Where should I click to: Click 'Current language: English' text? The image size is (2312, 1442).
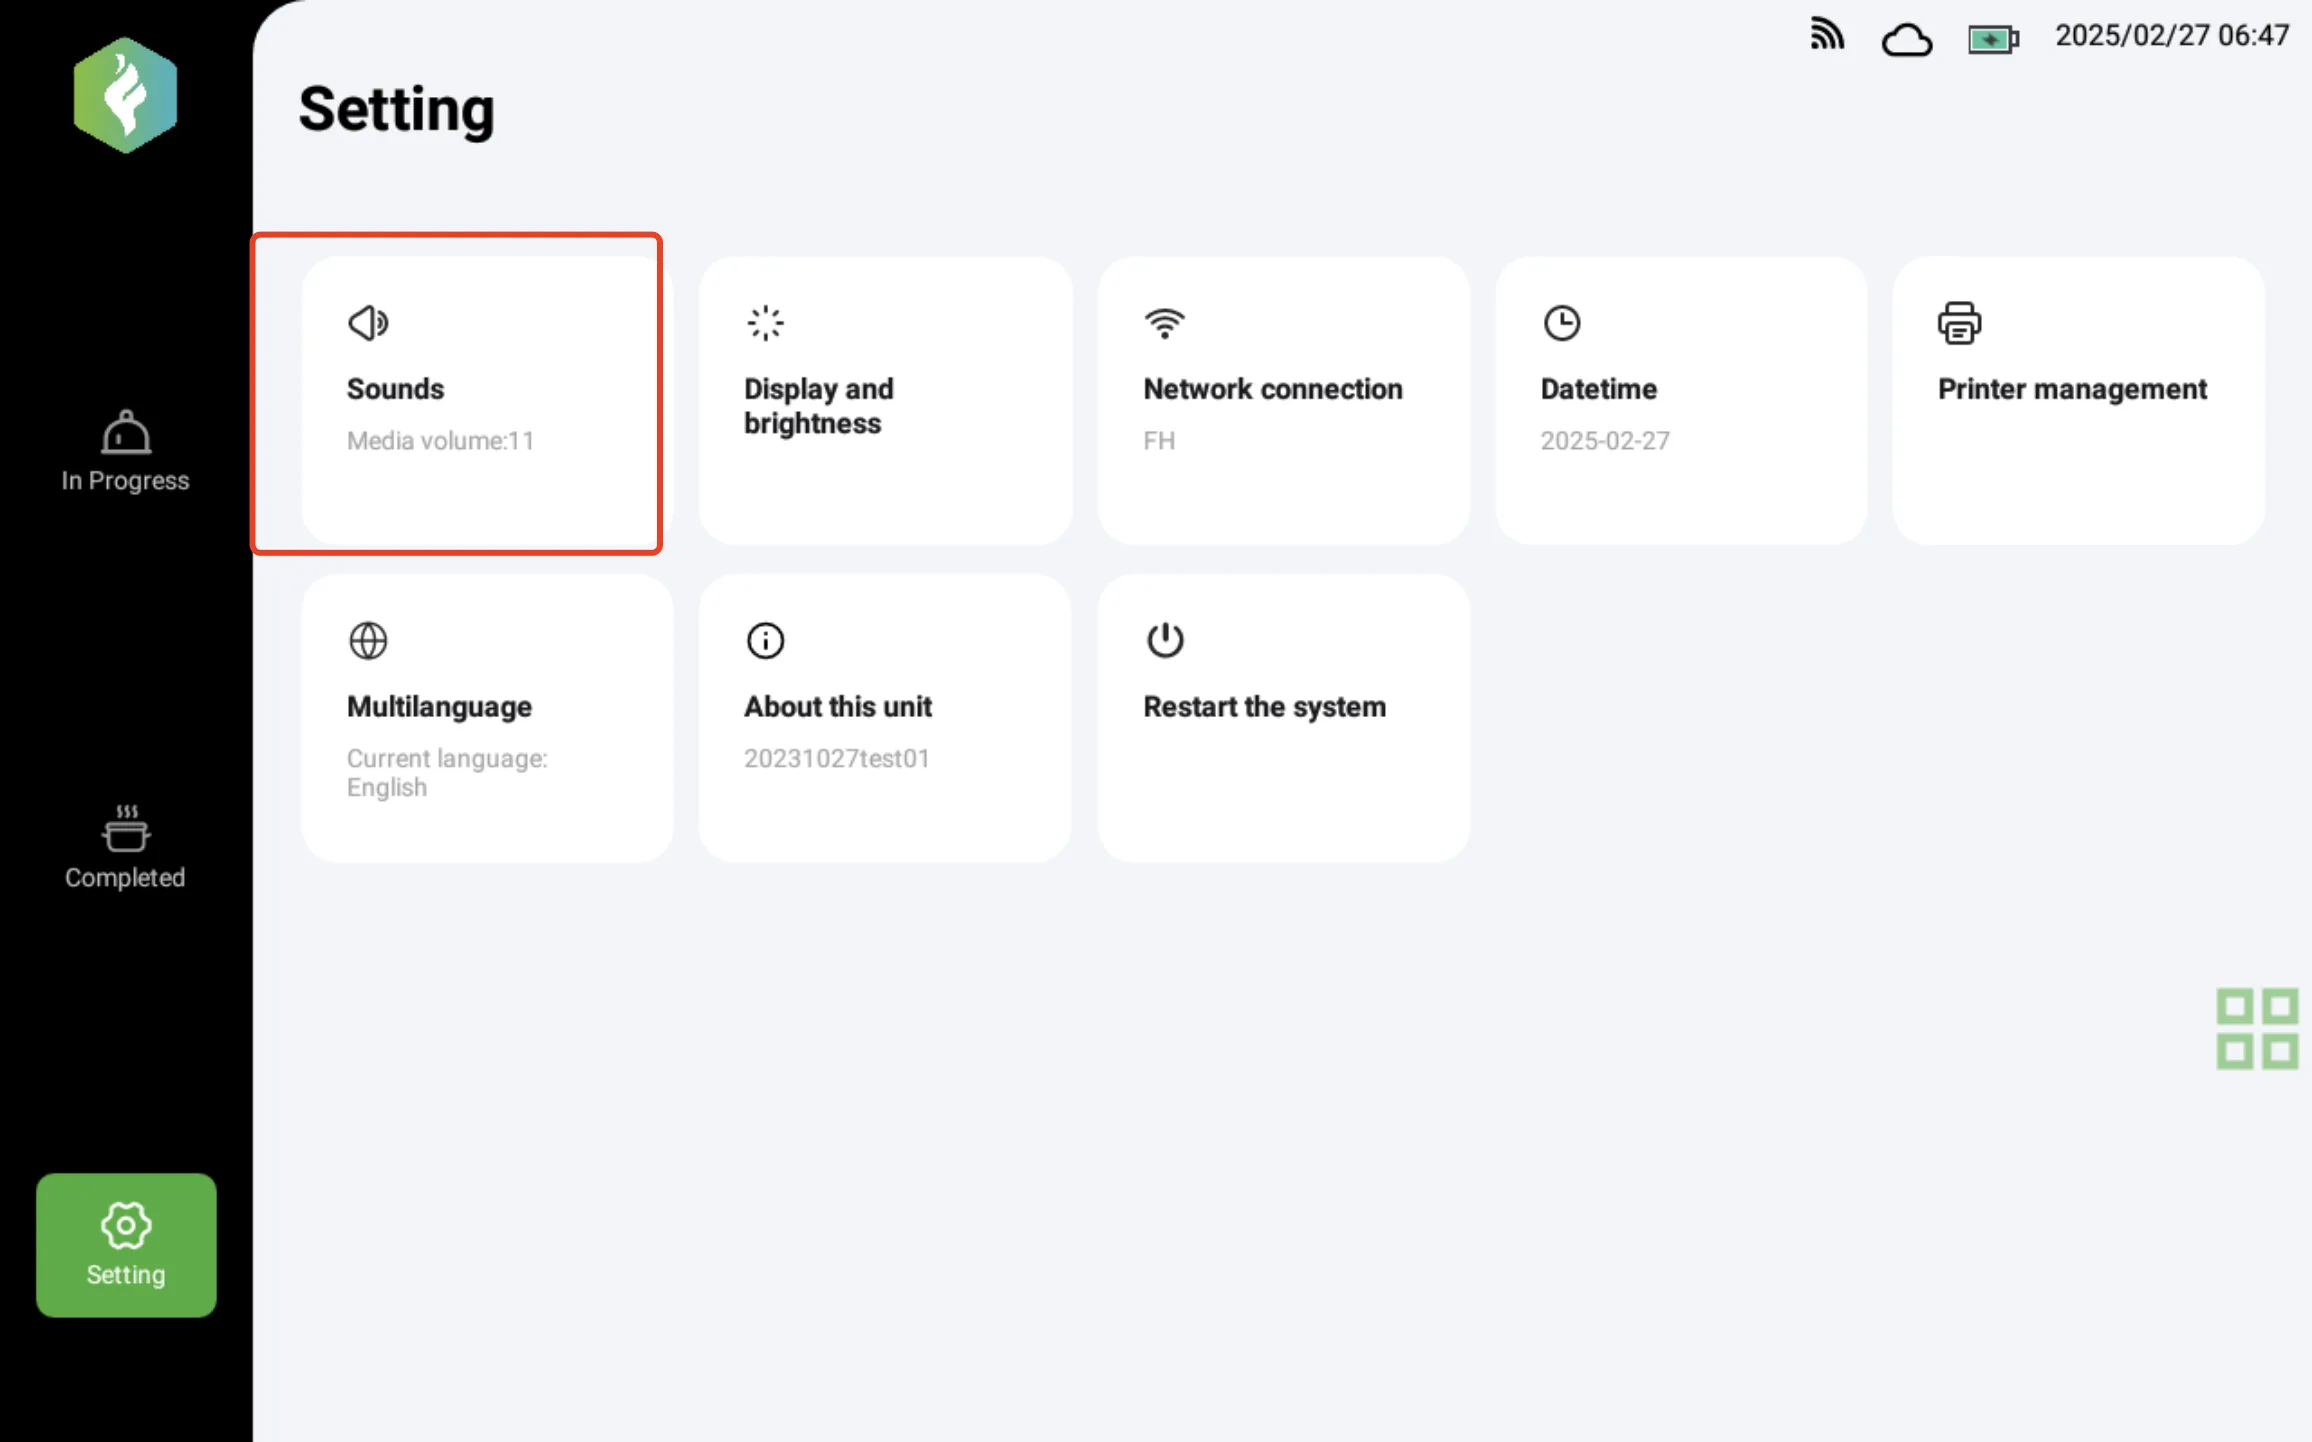point(447,773)
